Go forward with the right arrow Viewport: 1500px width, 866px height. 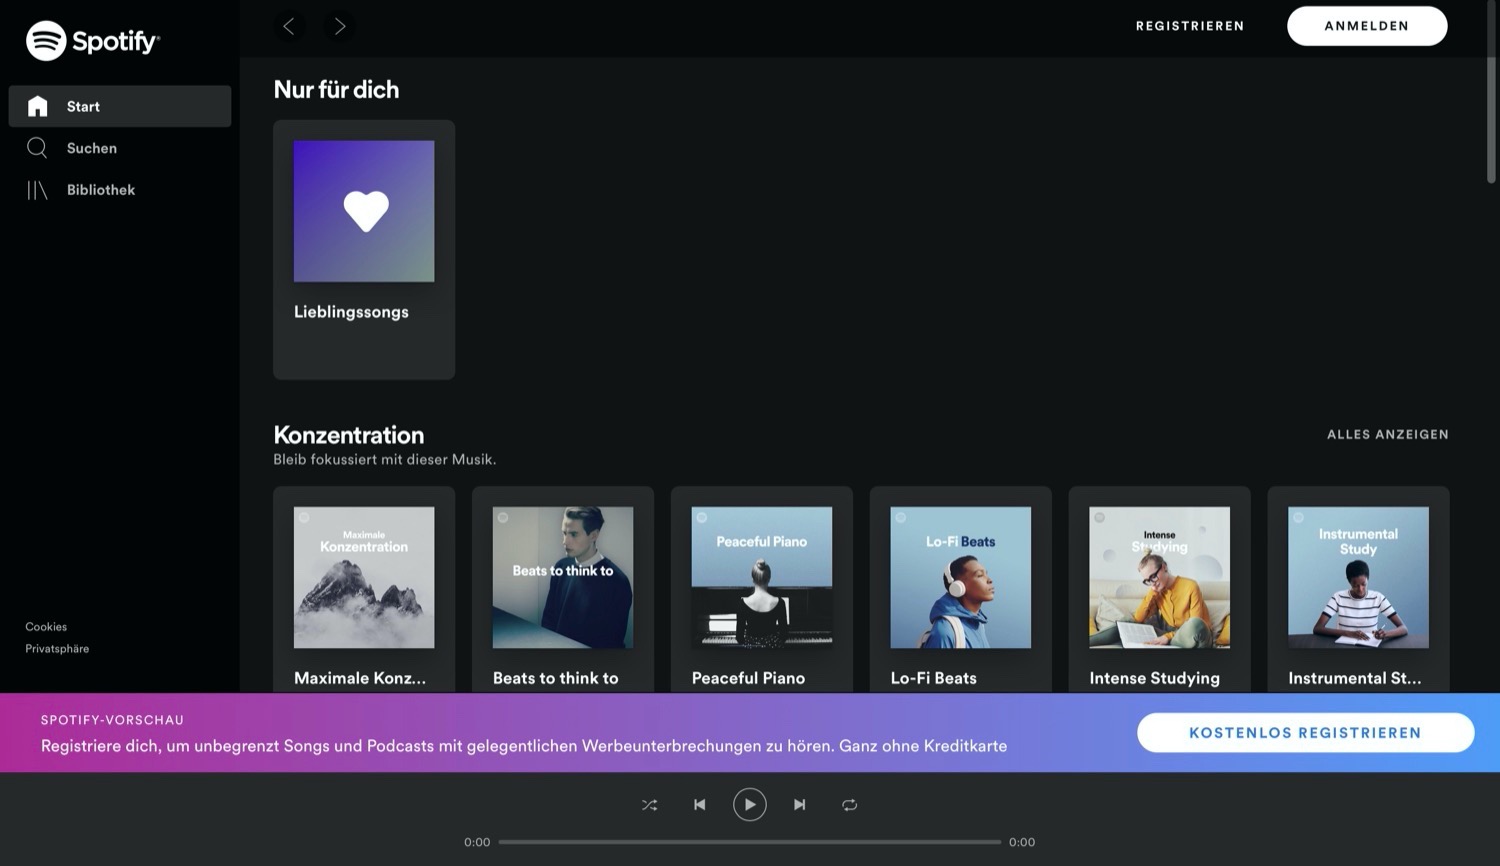[340, 26]
